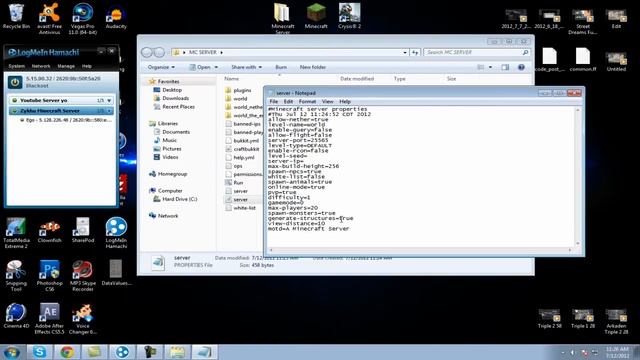Click the Burn toolbar button
Screen dimensions: 640x360
click(281, 67)
